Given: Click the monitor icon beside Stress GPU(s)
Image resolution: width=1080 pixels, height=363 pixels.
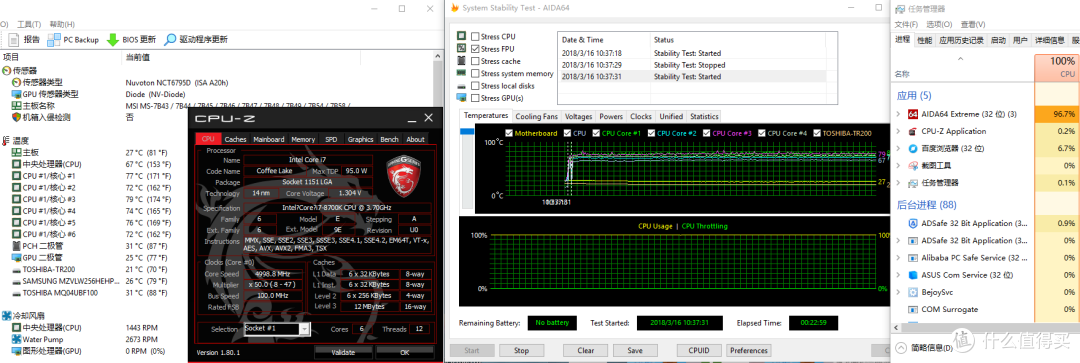Looking at the screenshot, I should coord(461,98).
